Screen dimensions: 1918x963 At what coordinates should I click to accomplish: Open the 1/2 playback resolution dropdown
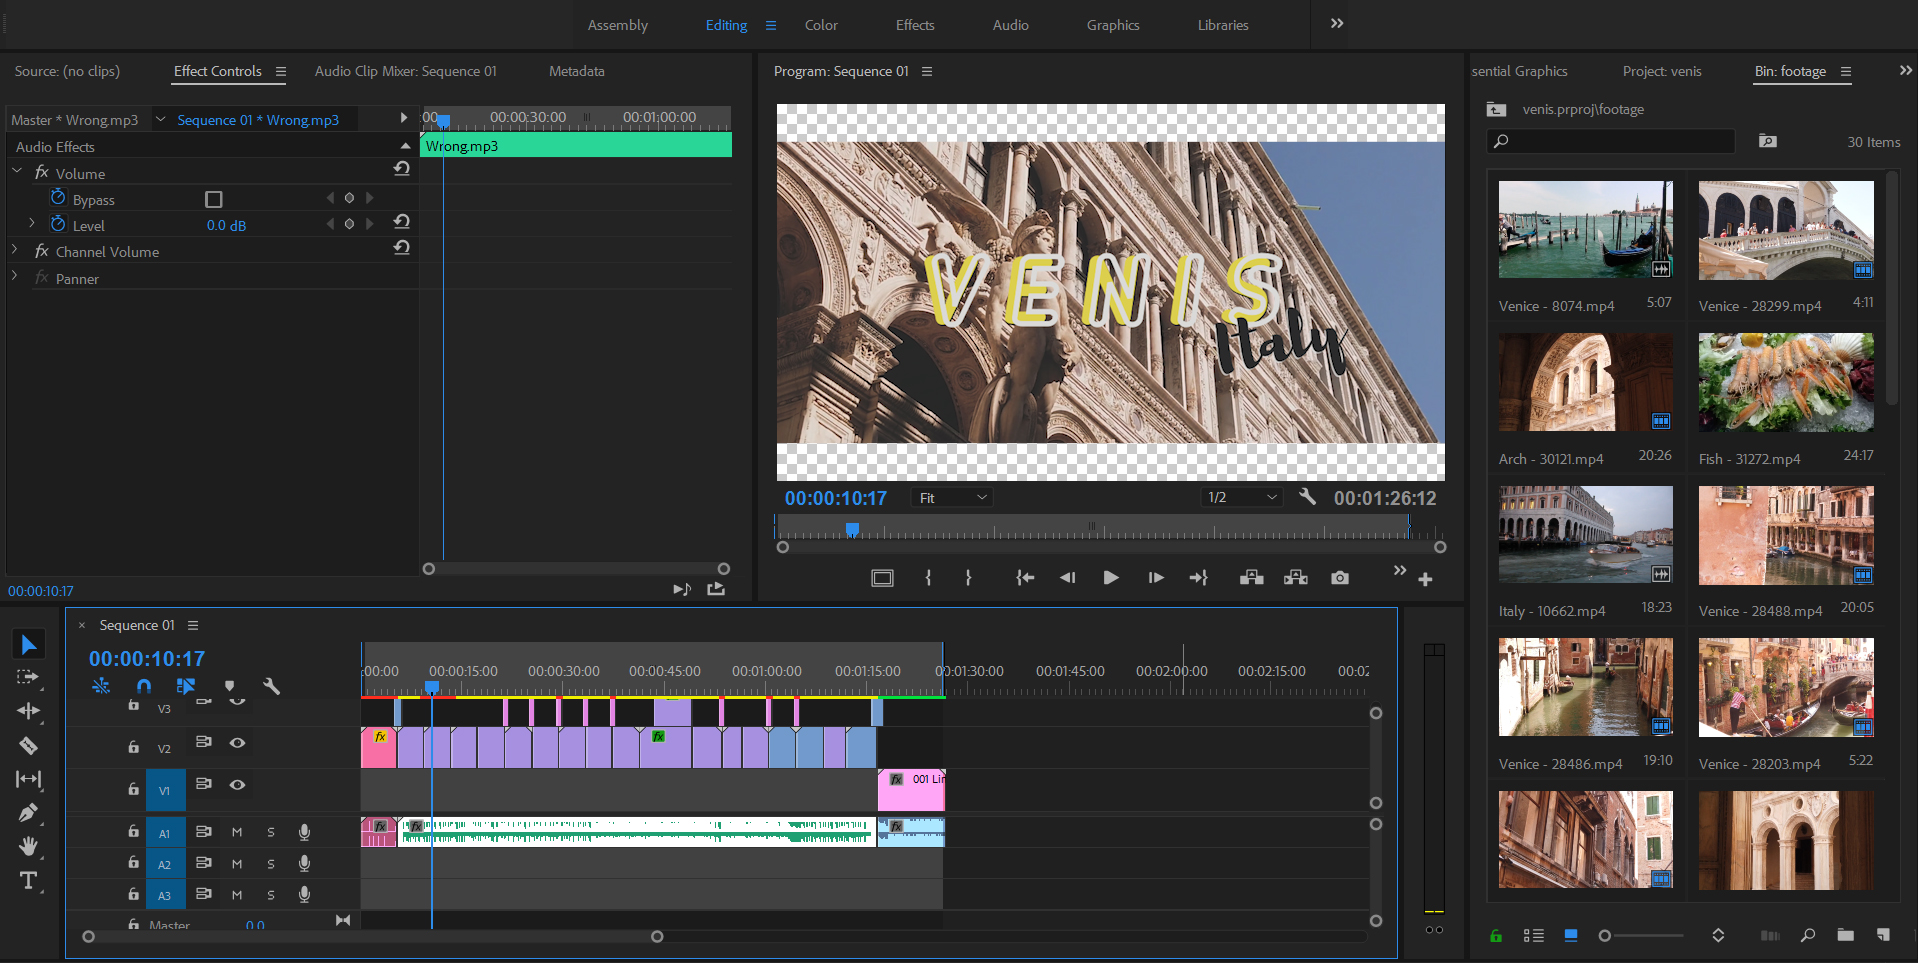point(1242,498)
